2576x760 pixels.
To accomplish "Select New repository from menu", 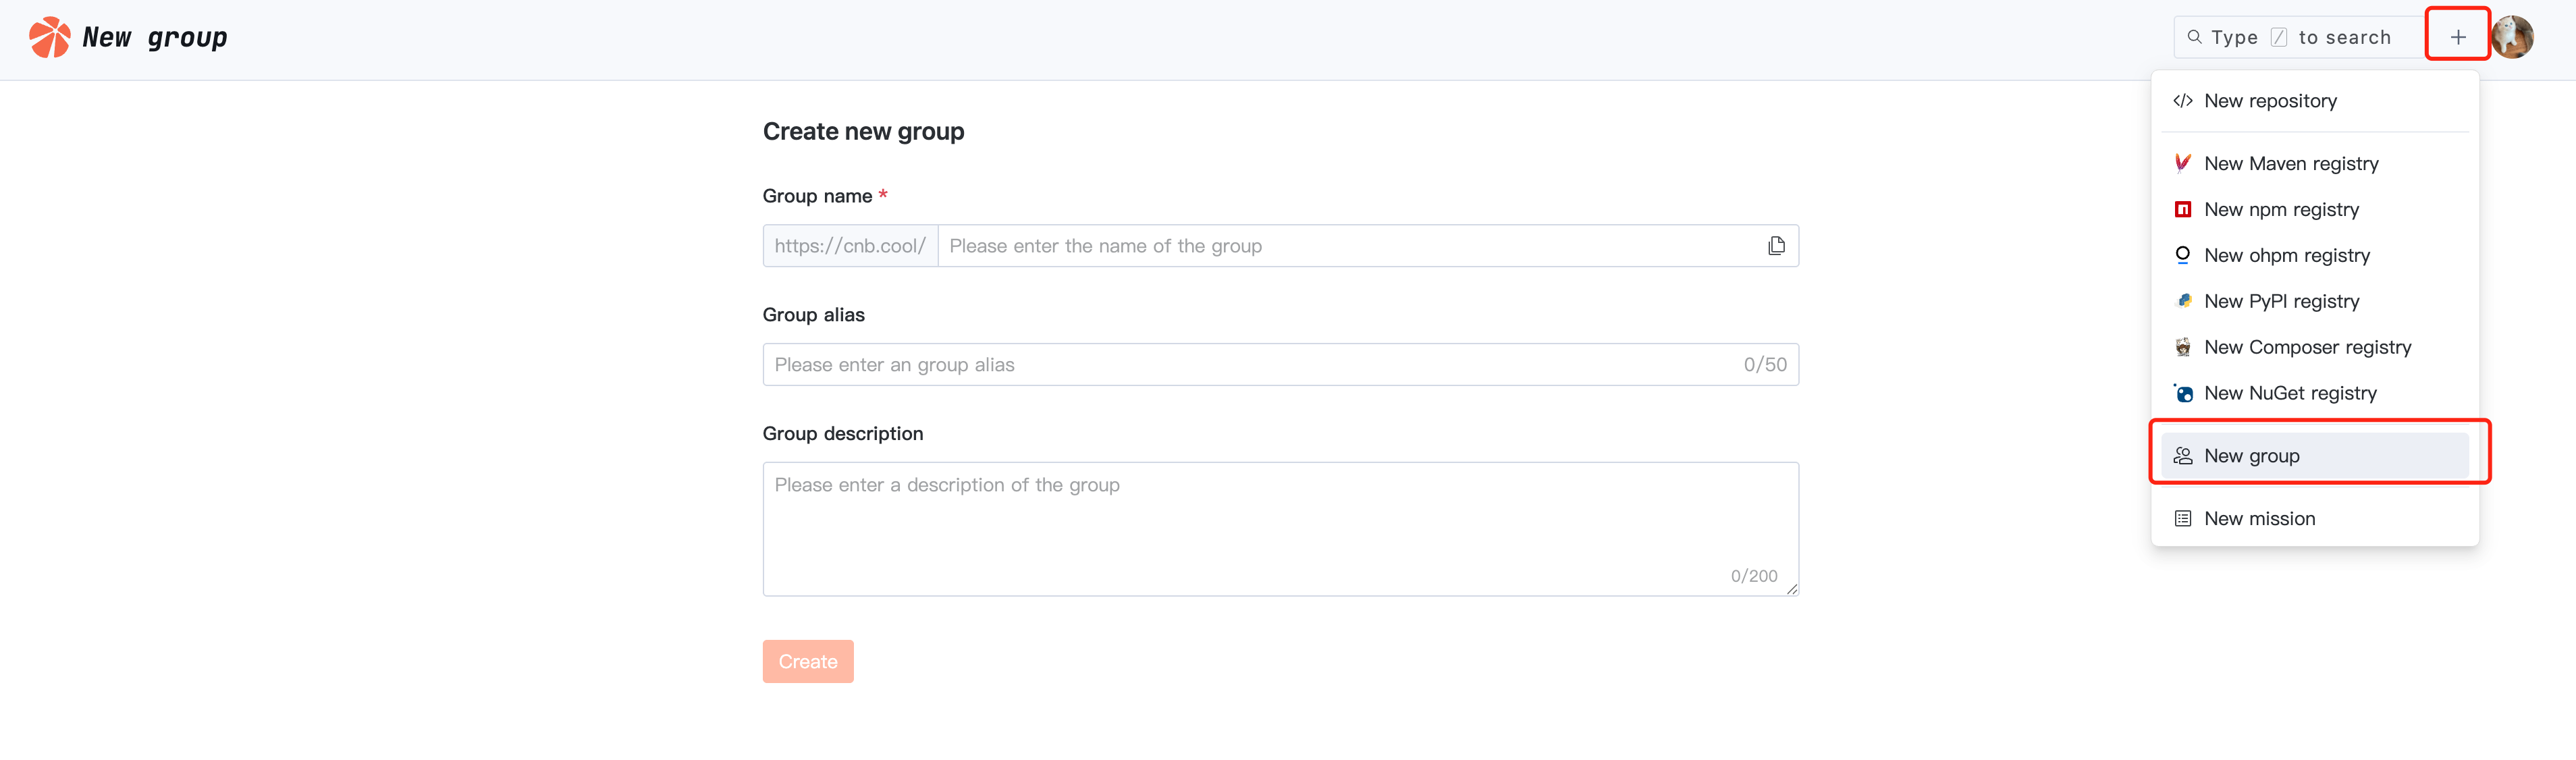I will point(2270,101).
